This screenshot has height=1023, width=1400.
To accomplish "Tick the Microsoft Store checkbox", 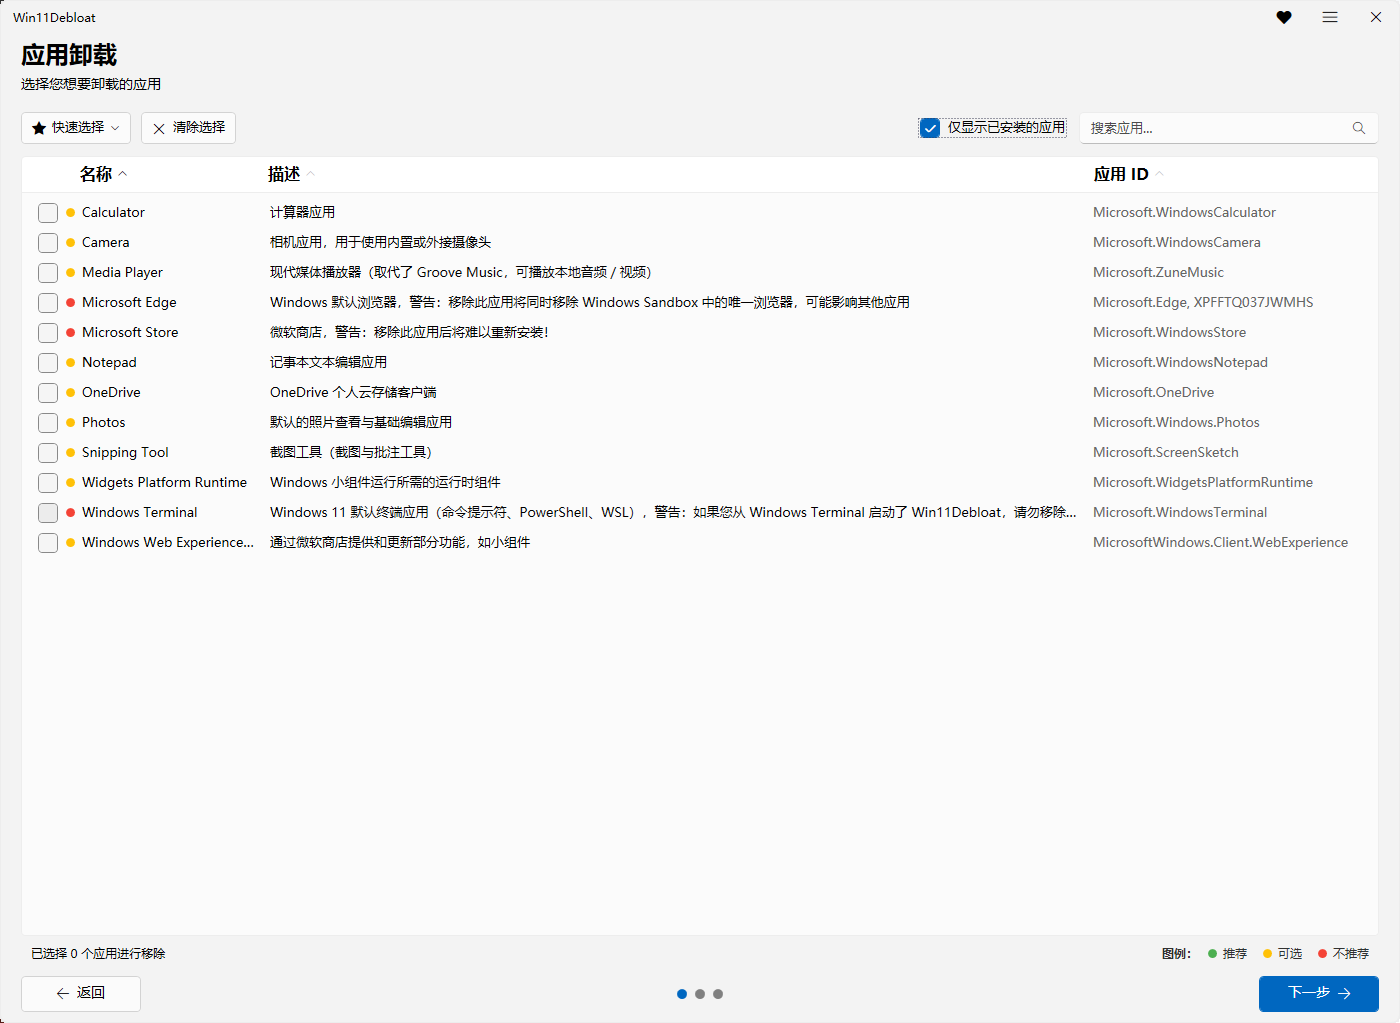I will pos(48,333).
